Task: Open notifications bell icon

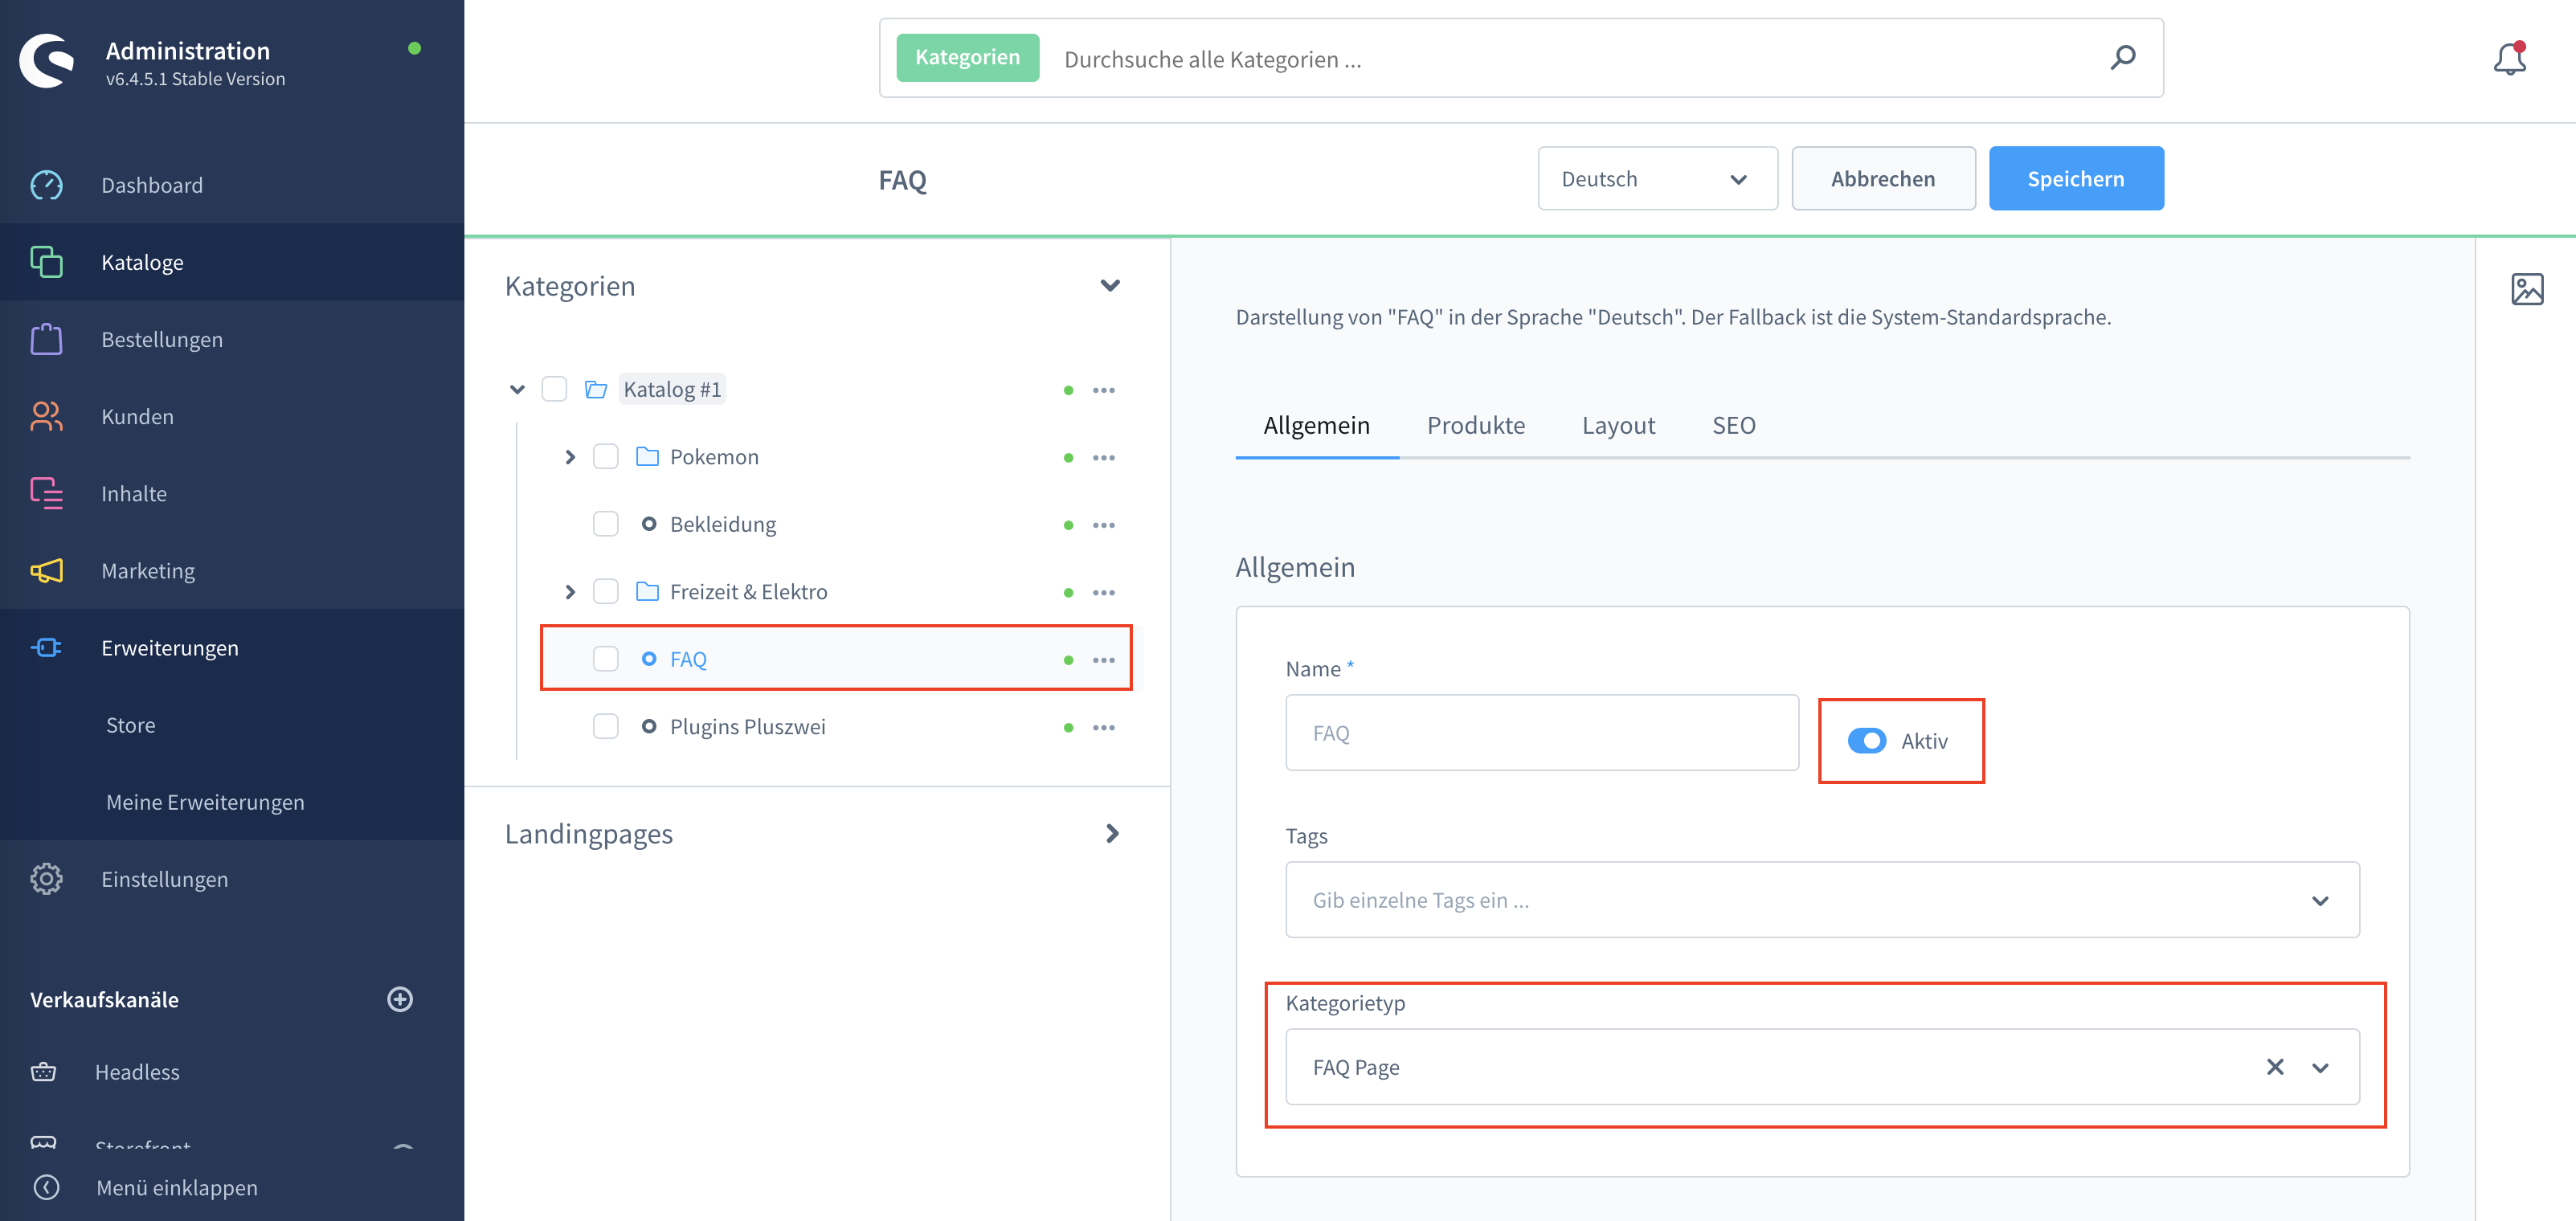Action: pos(2509,58)
